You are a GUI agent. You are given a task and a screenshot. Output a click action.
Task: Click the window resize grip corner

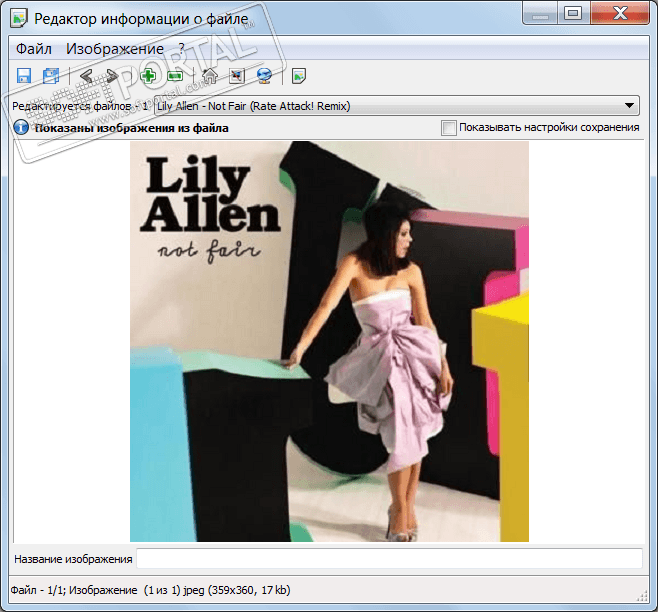coord(642,596)
